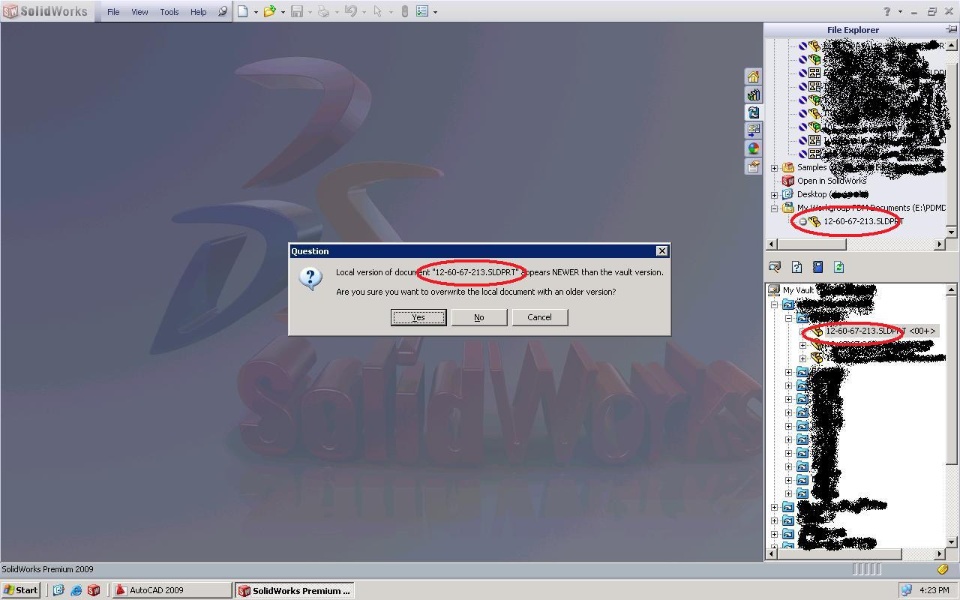Collapse My Workgroup PDM Documents node
Viewport: 960px width, 600px height.
[774, 208]
